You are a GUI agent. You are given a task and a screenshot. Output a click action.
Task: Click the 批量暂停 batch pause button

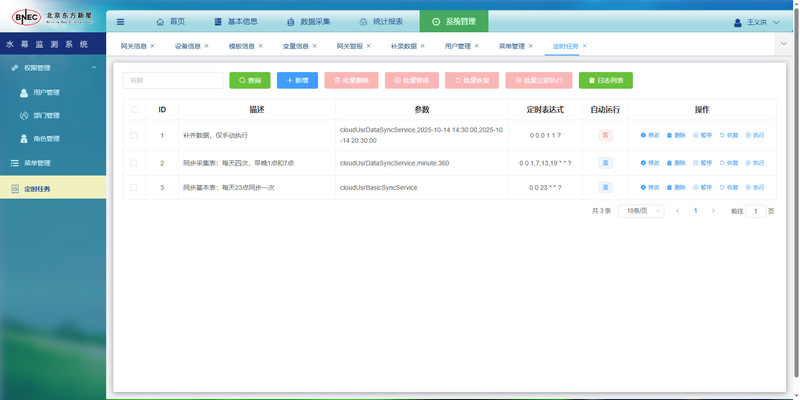412,80
